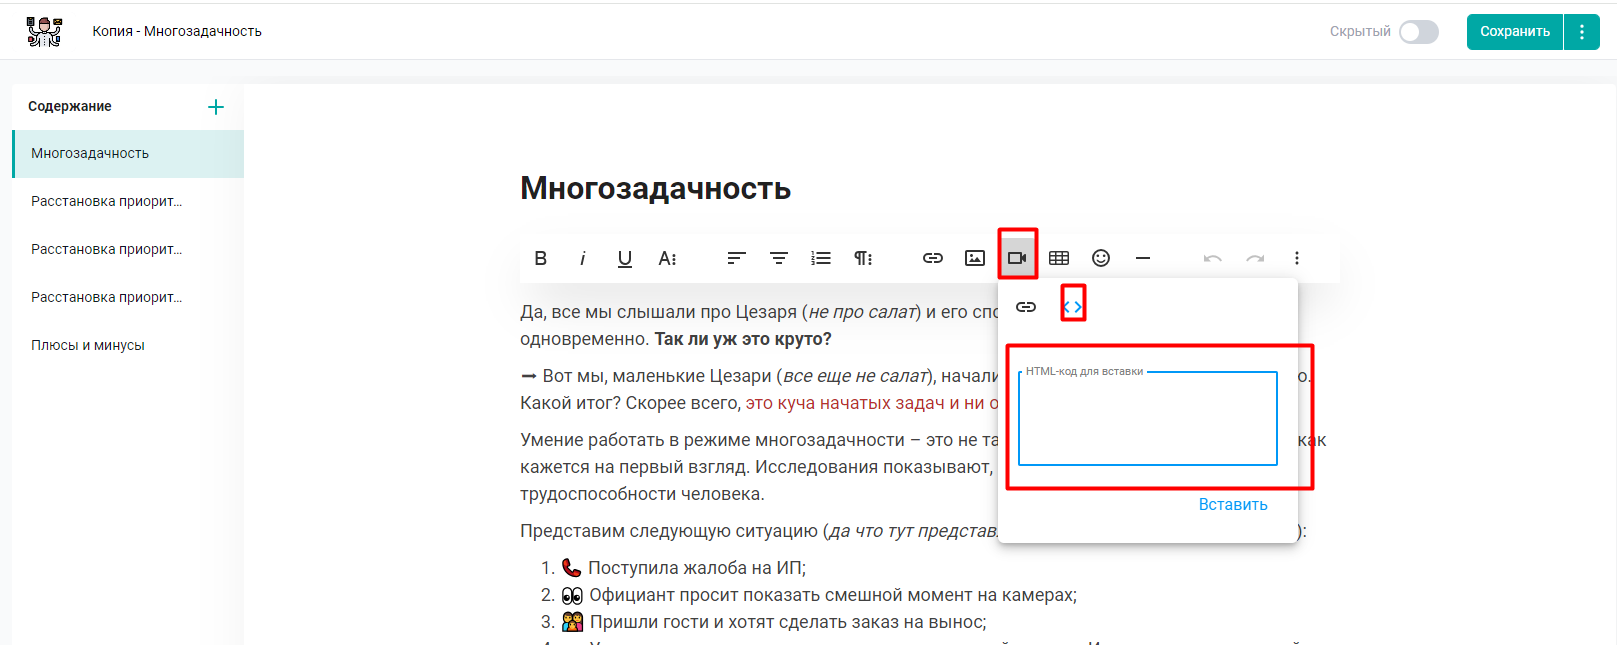Click the Копия - Многозадачность course title

[177, 32]
